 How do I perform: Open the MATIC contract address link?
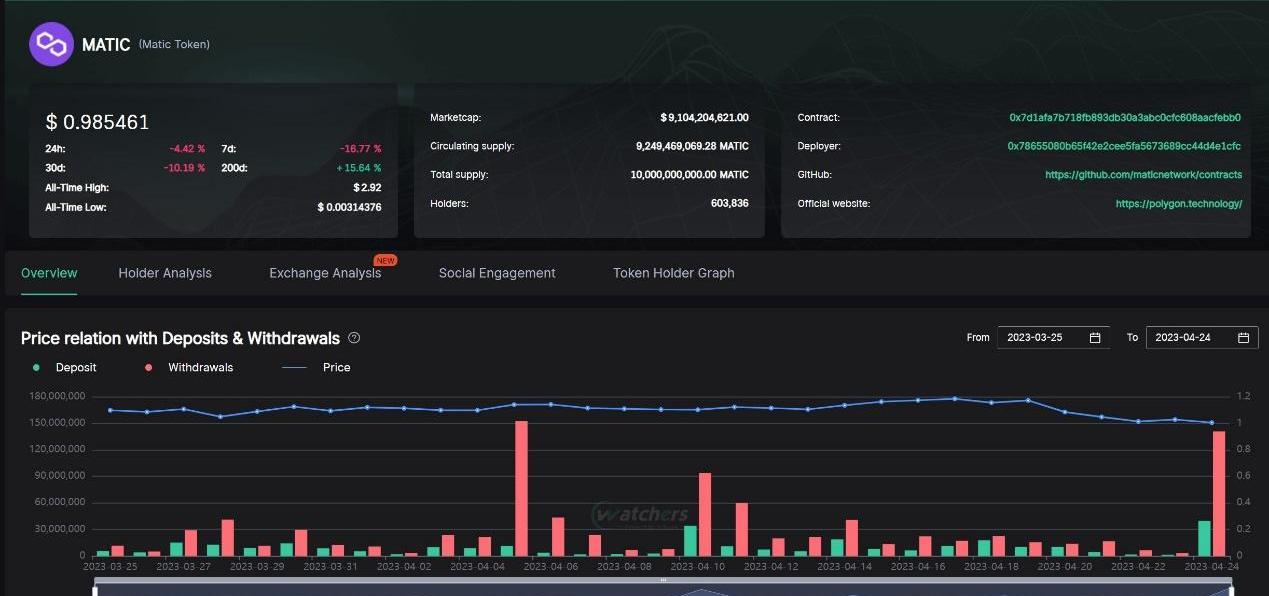[1125, 118]
